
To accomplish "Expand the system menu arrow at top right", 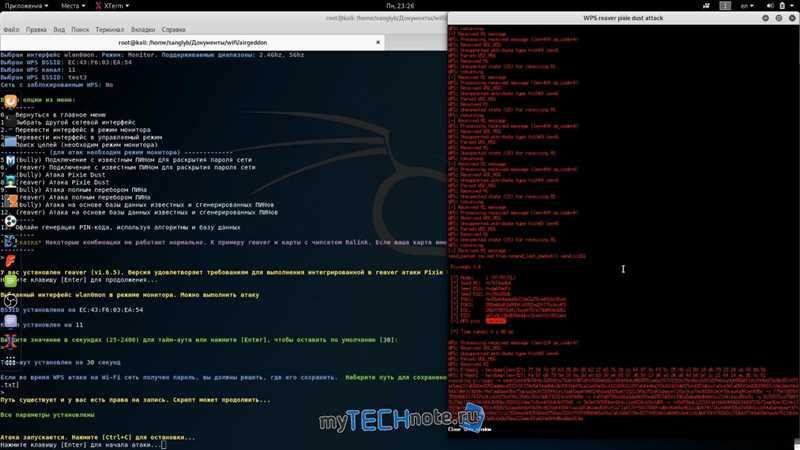I will tap(794, 6).
